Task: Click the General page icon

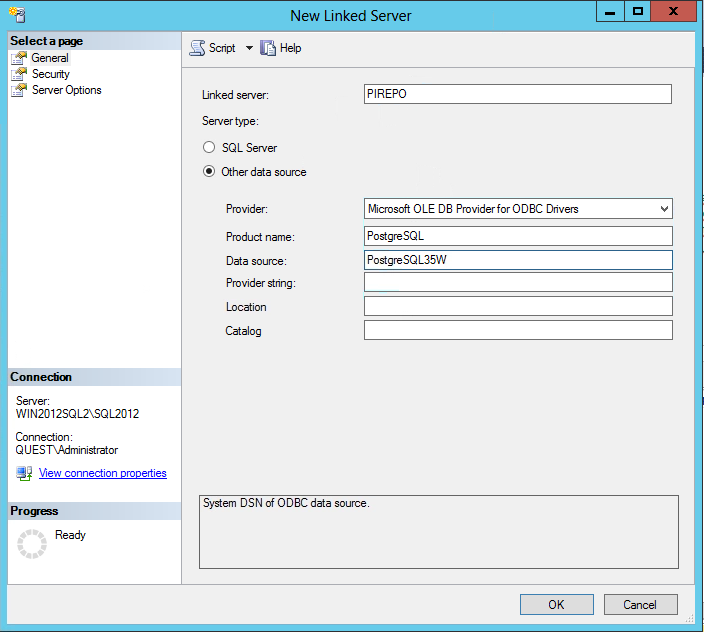Action: [18, 58]
